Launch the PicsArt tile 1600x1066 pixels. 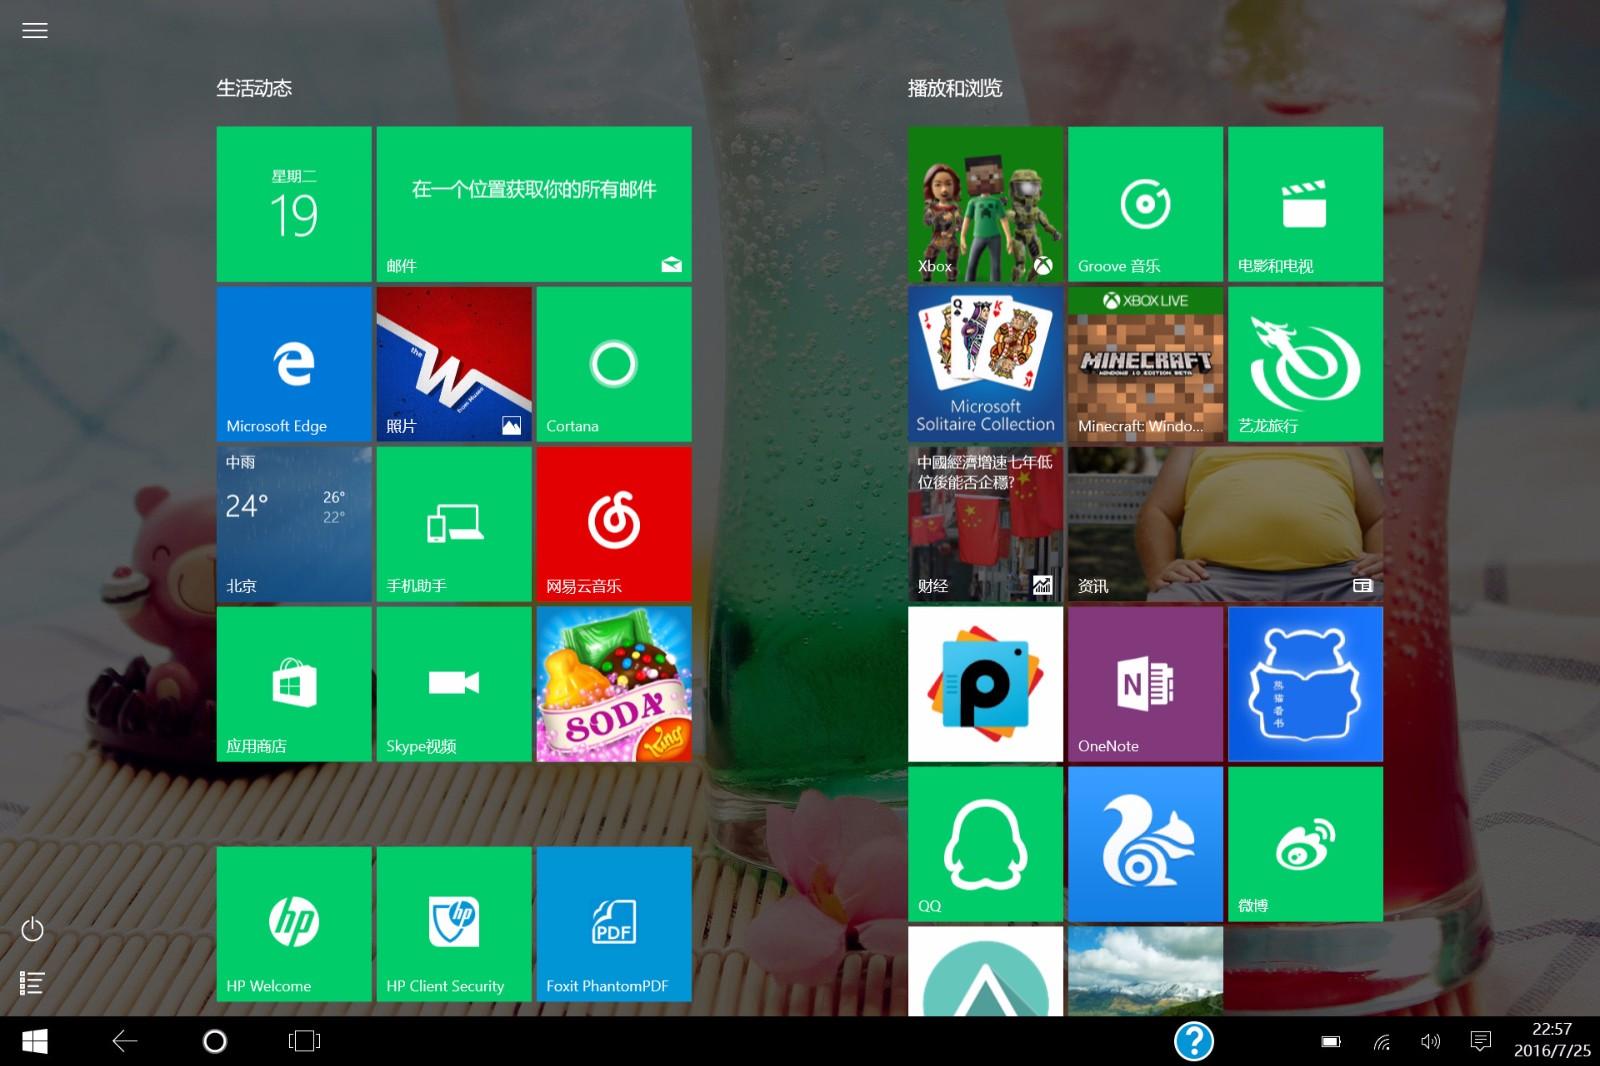[985, 684]
